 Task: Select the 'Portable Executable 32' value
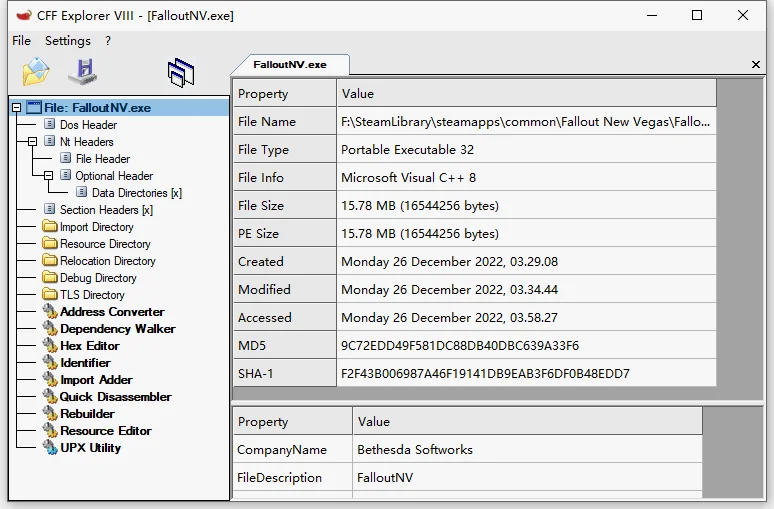coord(407,150)
